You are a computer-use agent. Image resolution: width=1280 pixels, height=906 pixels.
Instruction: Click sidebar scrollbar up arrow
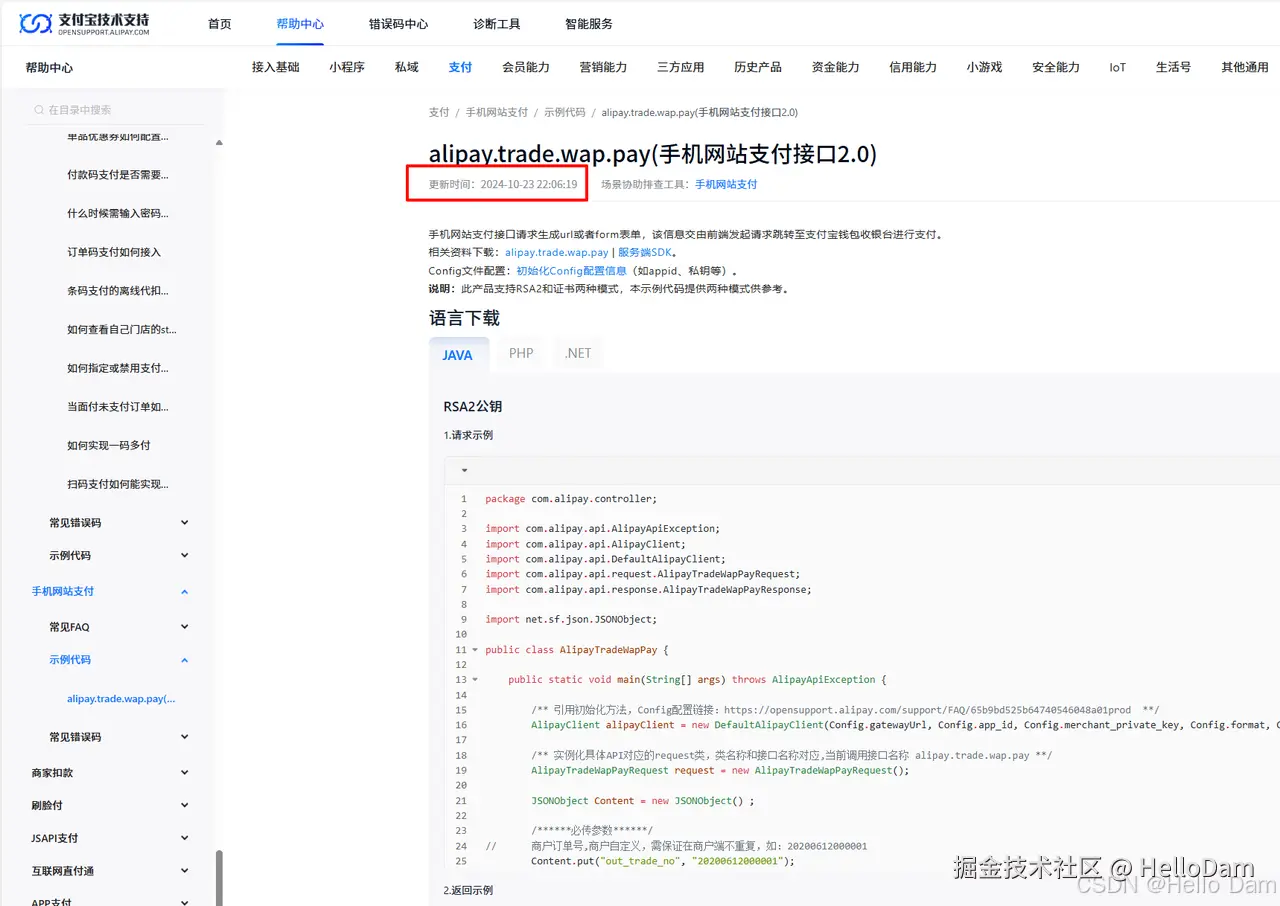(x=219, y=143)
